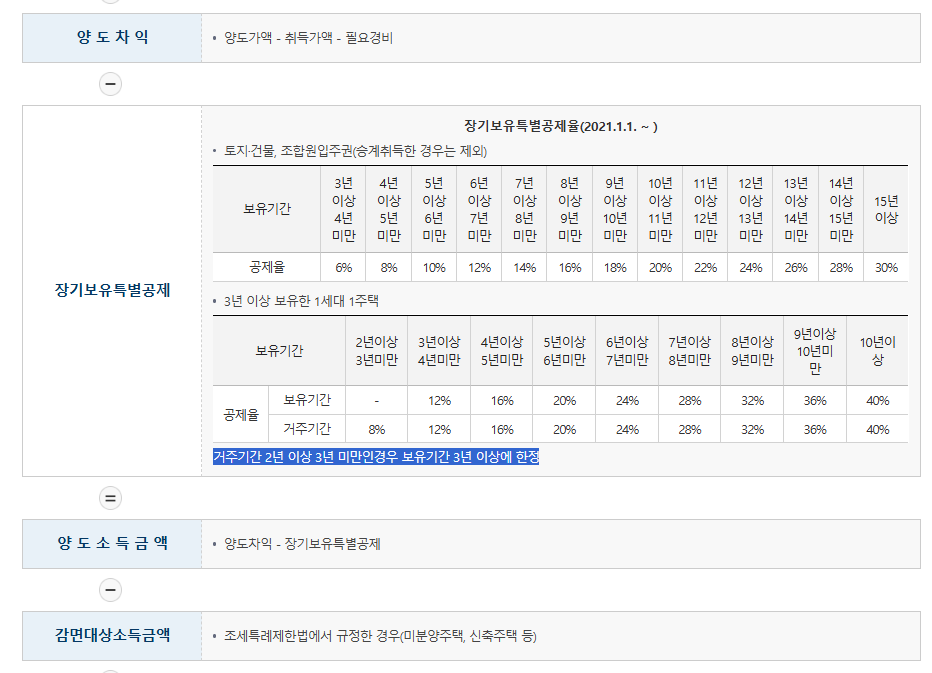Click the 26% deduction rate cell
932x673 pixels.
(795, 268)
